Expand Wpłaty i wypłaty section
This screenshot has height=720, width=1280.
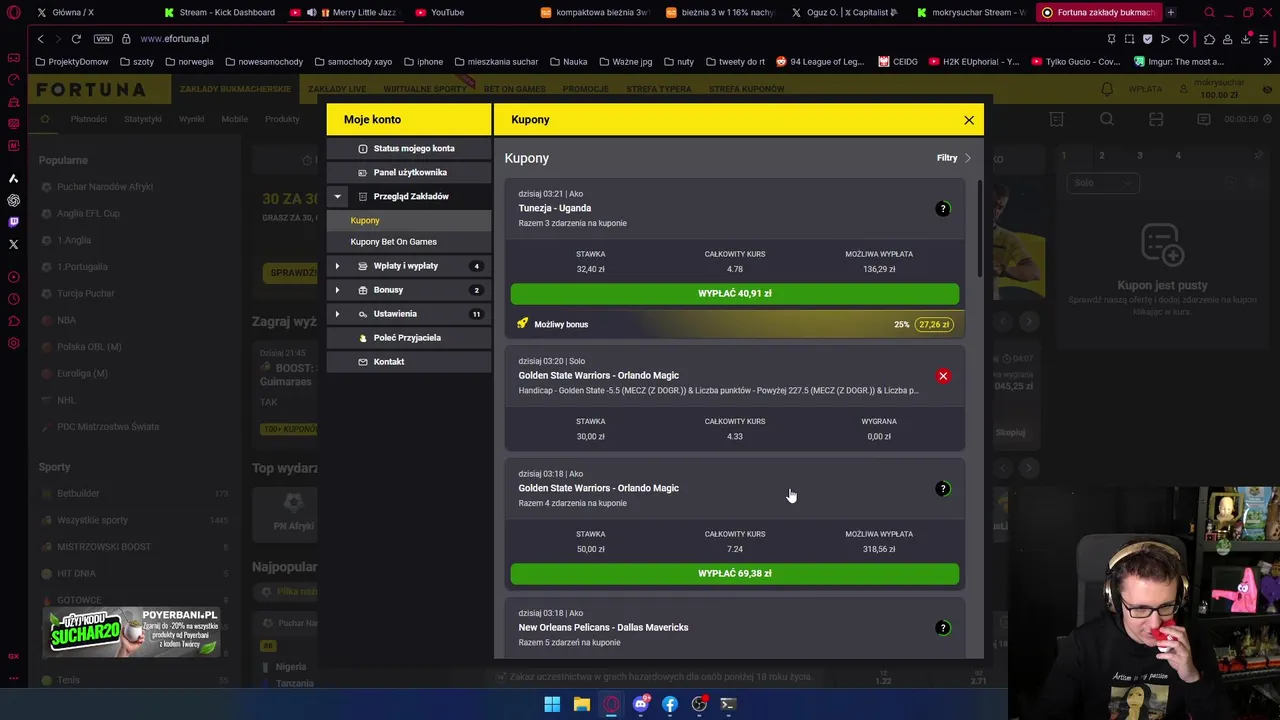[337, 266]
